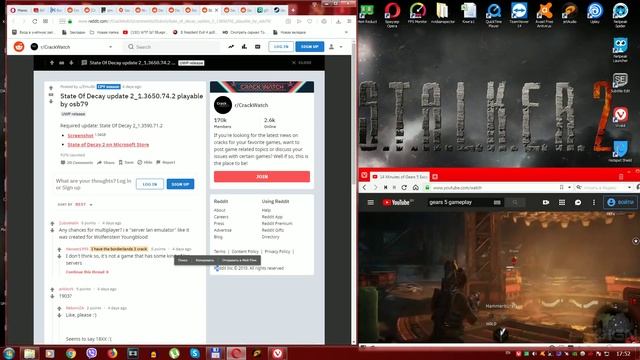Screen dimensions: 640x360
Task: Open the QuickTime Player desktop shortcut
Action: coord(493,15)
